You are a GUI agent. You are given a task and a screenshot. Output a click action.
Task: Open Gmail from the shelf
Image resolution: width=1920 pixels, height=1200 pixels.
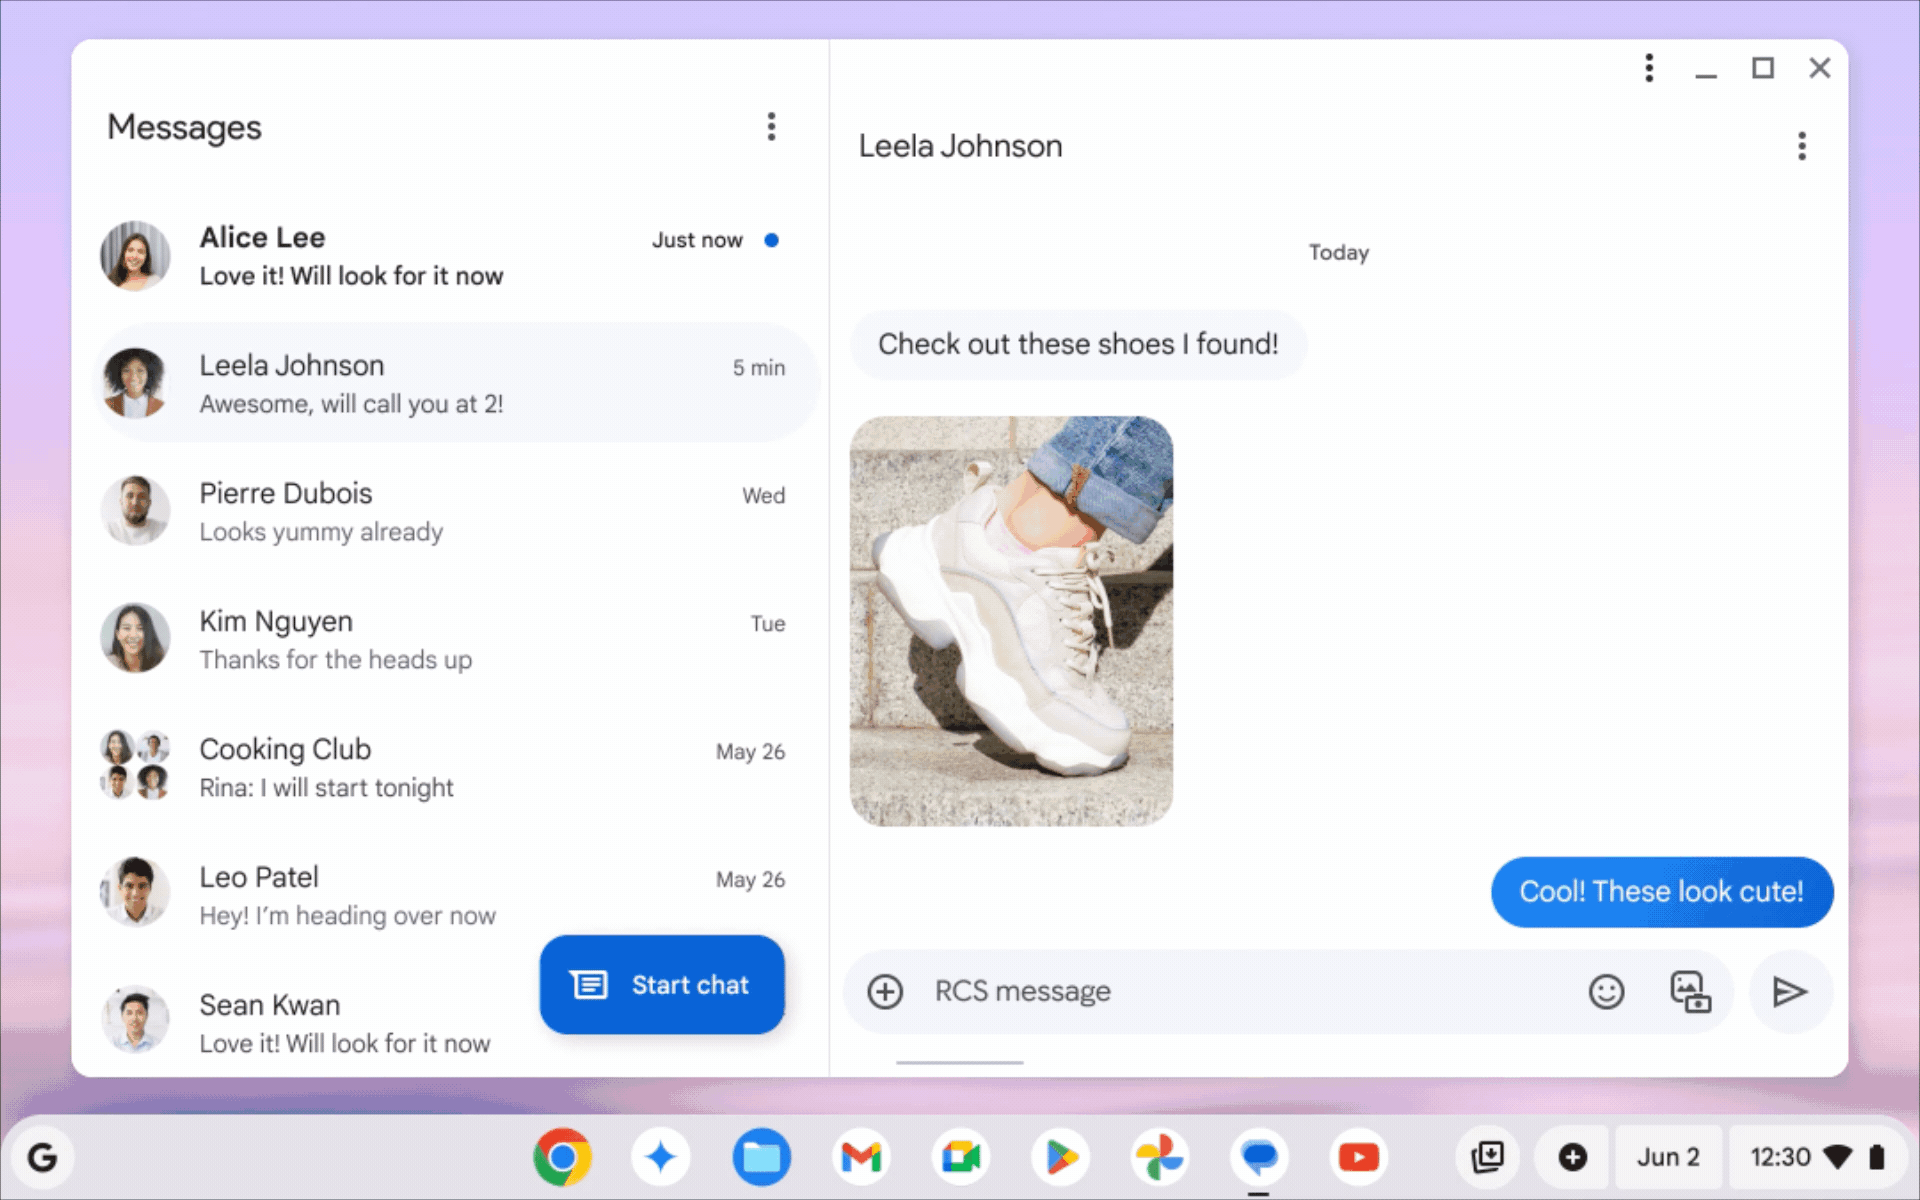(x=861, y=1157)
